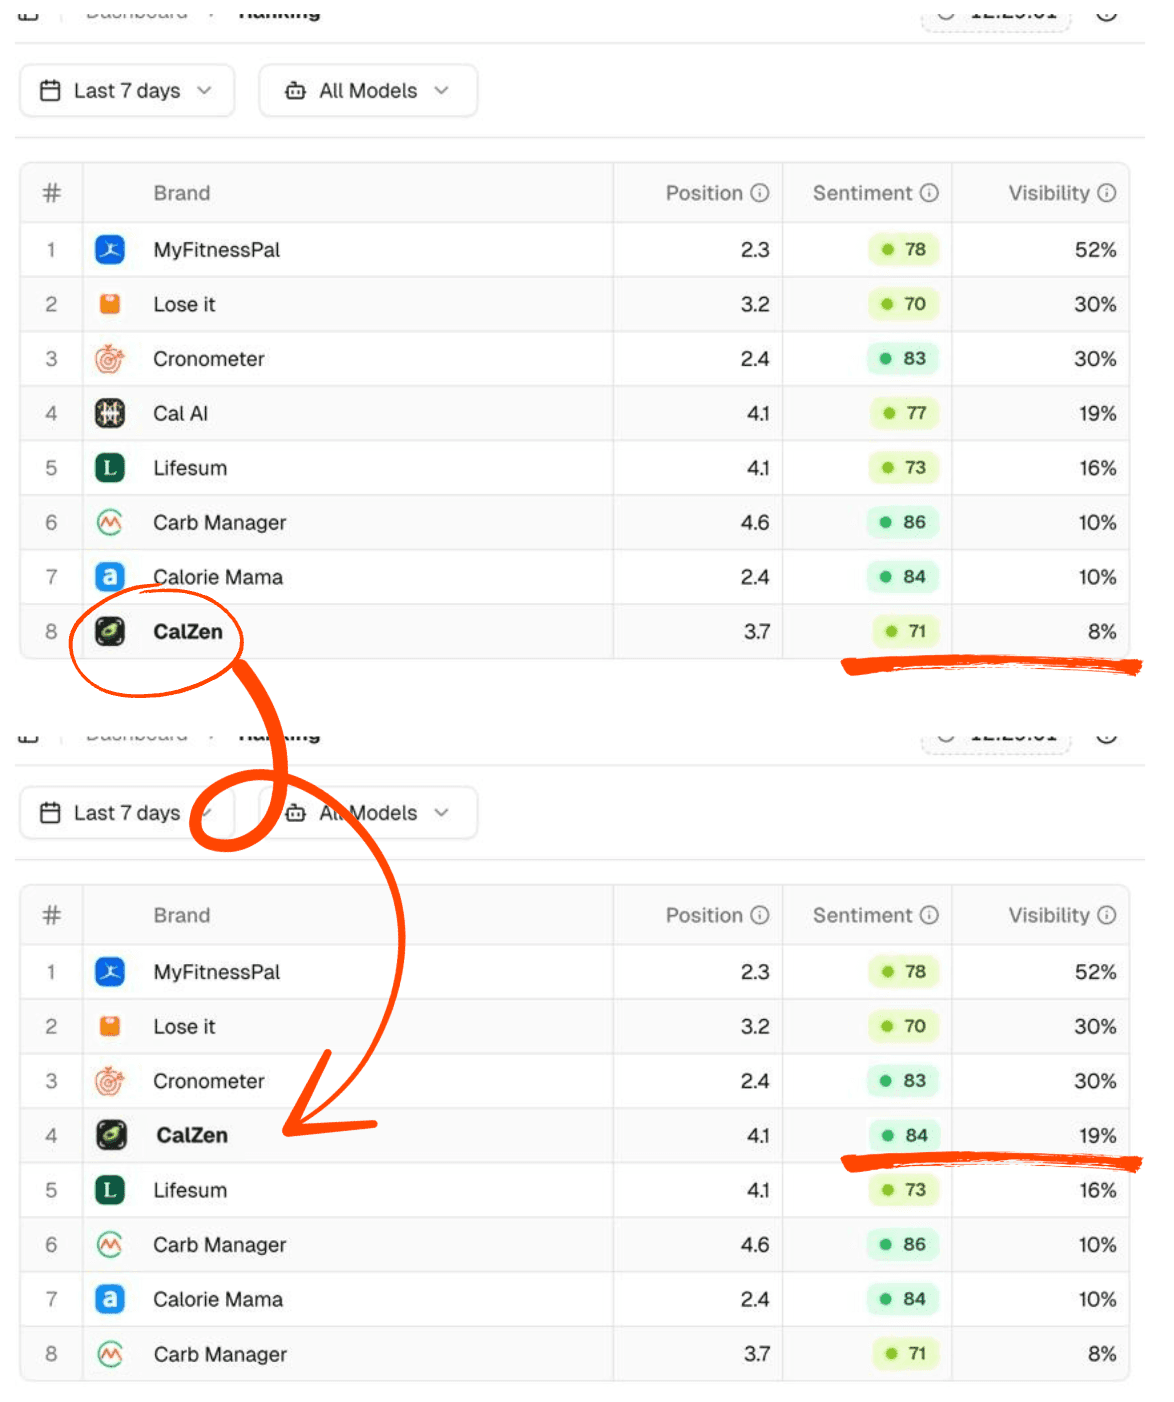1174x1402 pixels.
Task: Expand the second Last 7 days filter
Action: pyautogui.click(x=127, y=813)
